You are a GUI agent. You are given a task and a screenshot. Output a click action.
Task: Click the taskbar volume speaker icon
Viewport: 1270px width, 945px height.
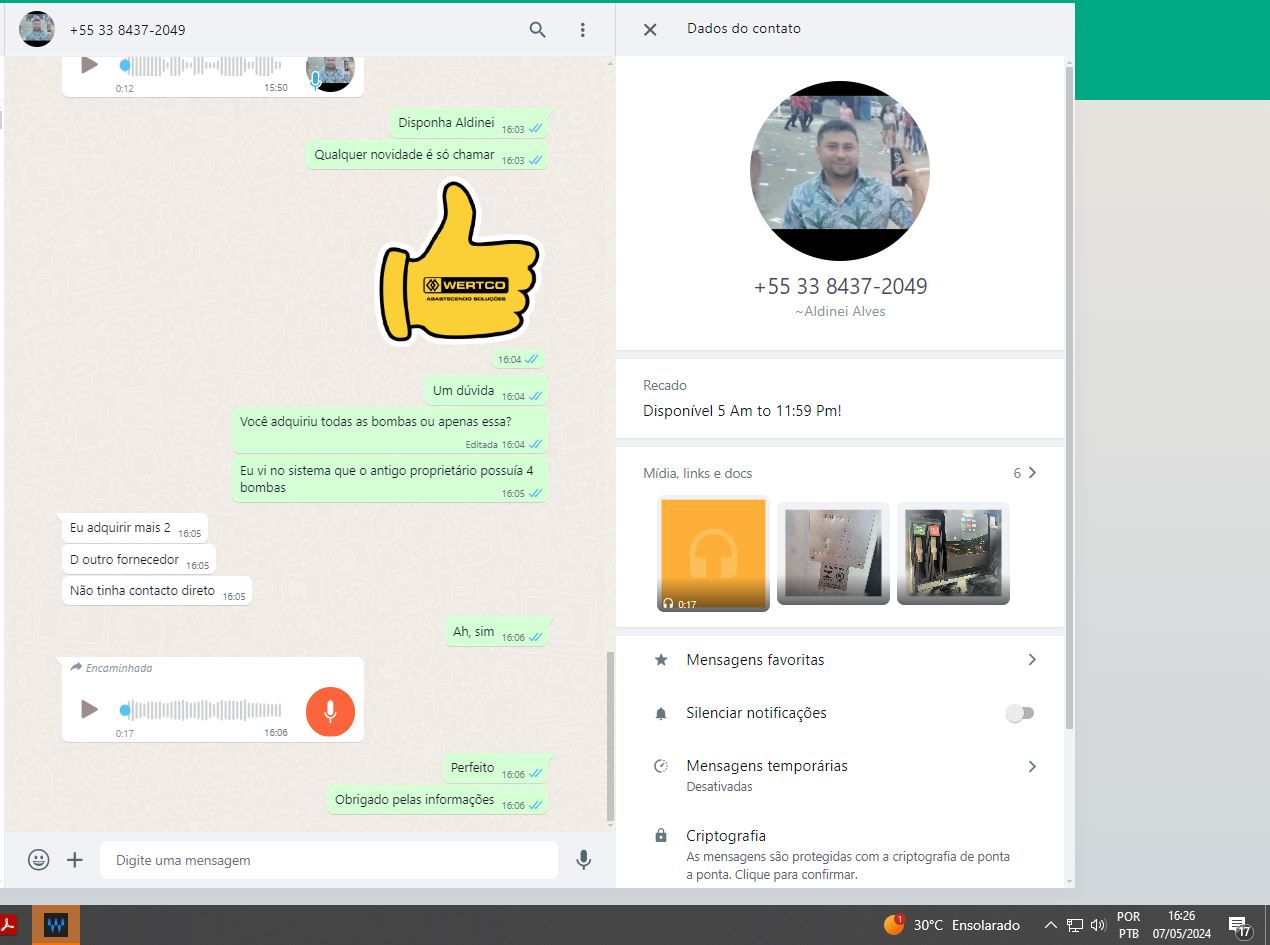coord(1098,925)
